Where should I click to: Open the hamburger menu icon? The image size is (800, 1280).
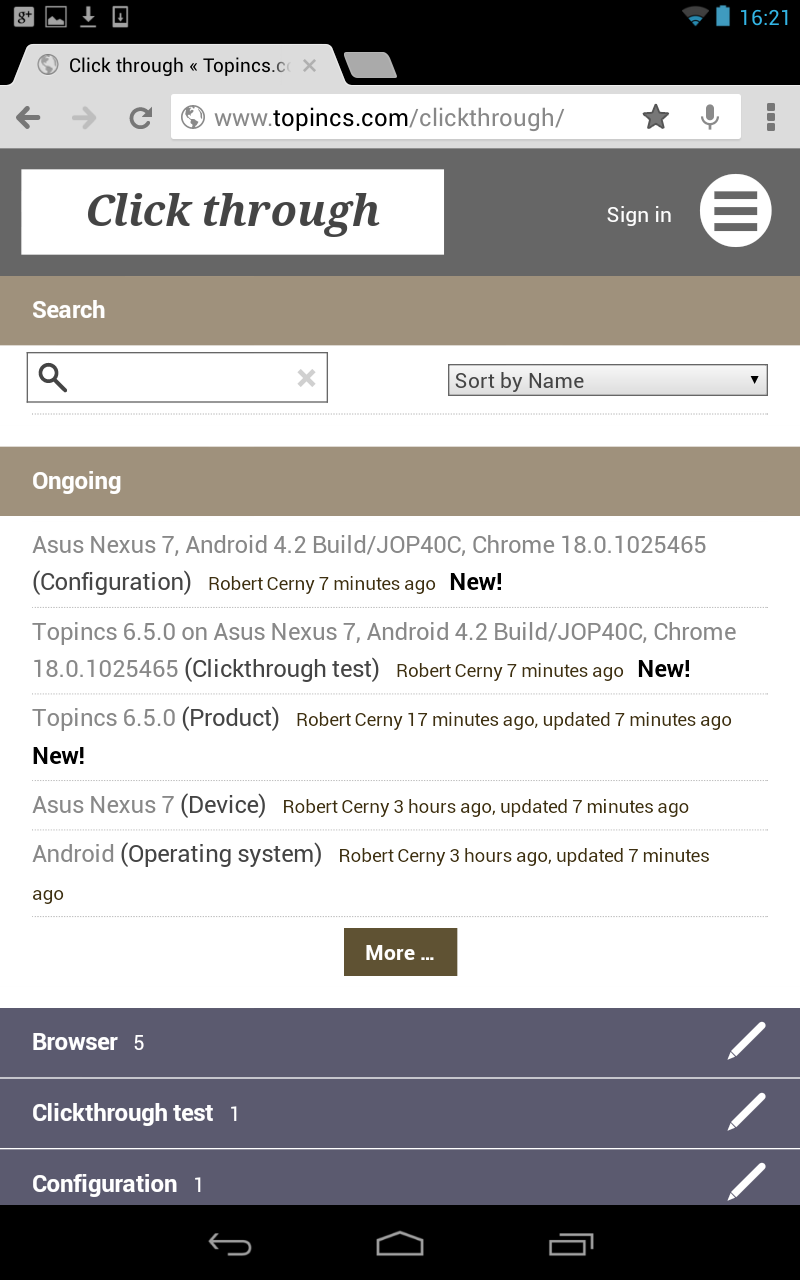(x=735, y=211)
